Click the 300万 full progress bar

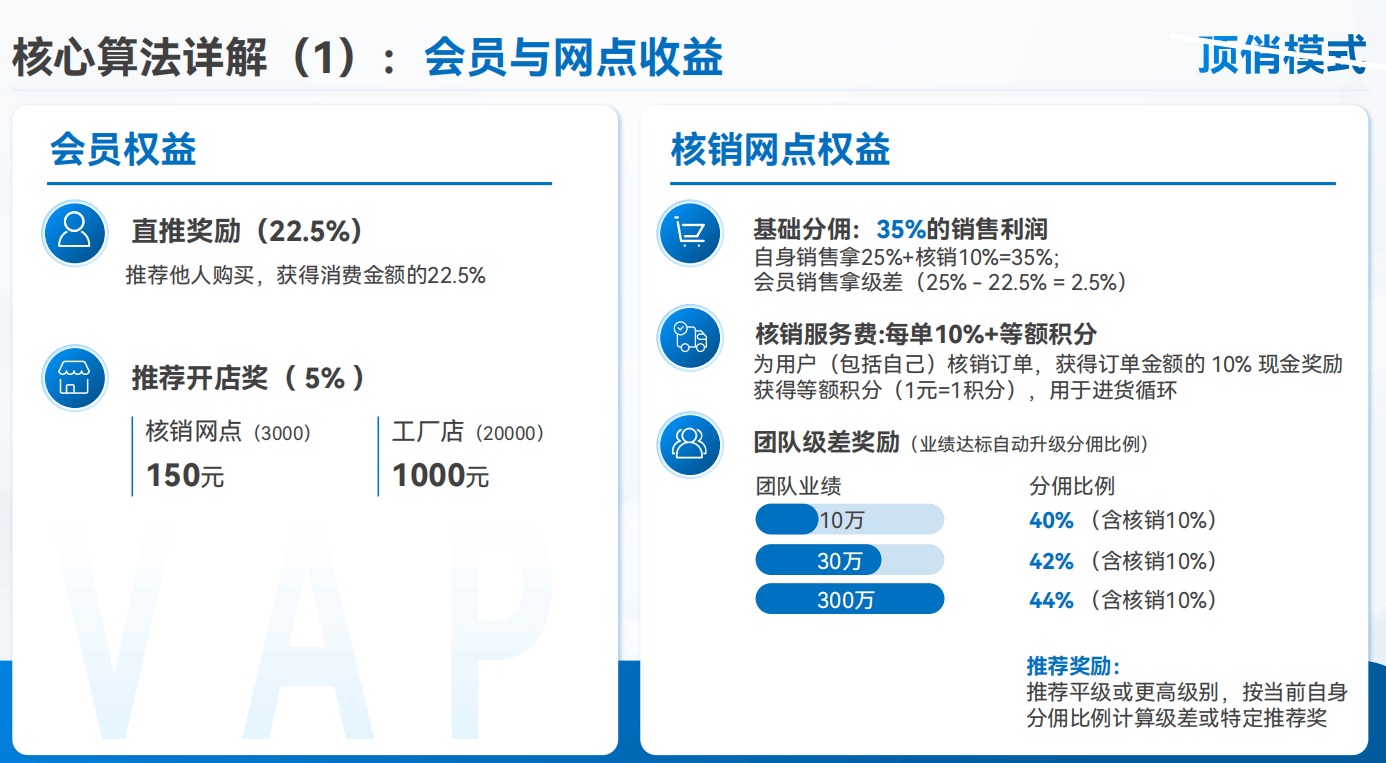tap(849, 599)
